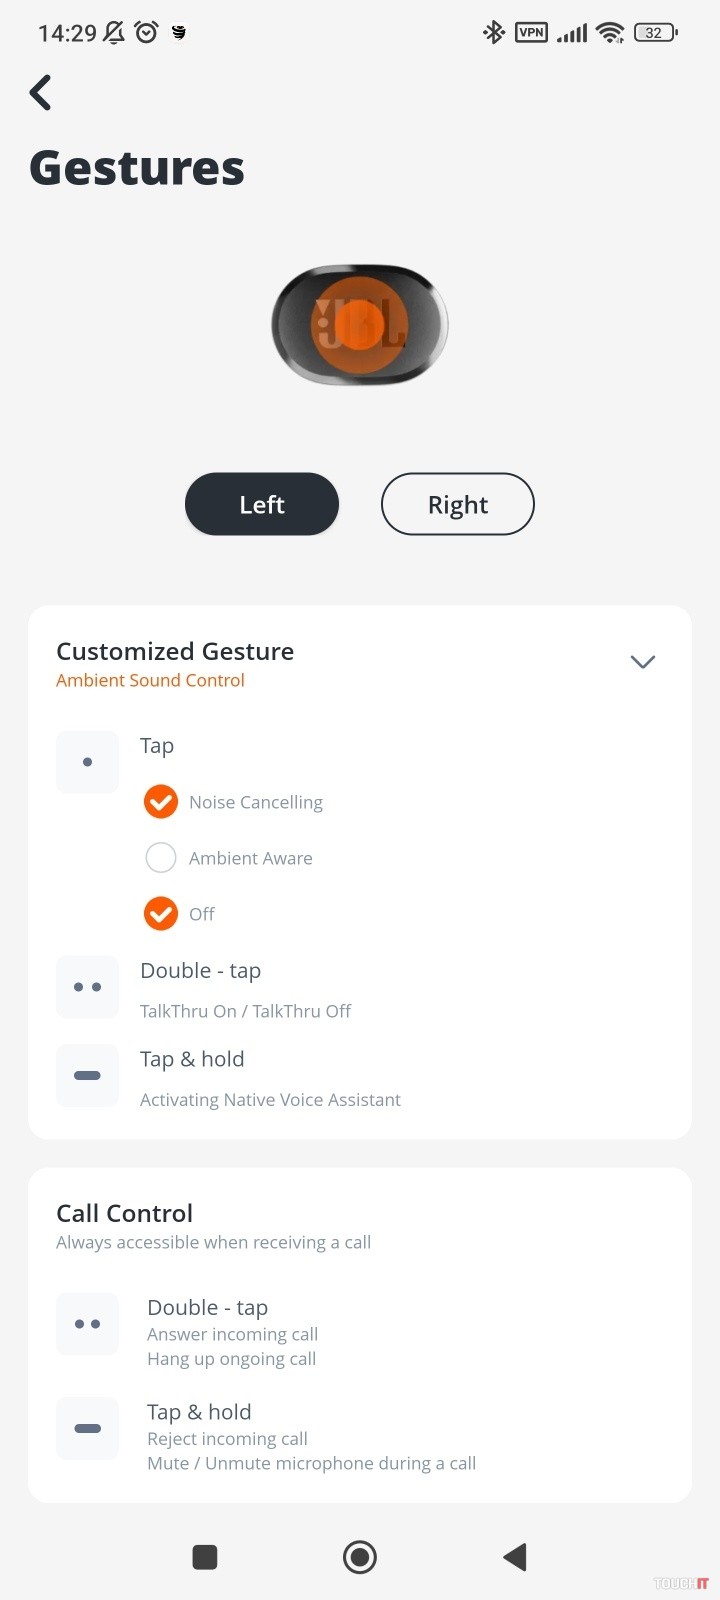Go back using the top arrow
The image size is (720, 1600).
pyautogui.click(x=41, y=93)
